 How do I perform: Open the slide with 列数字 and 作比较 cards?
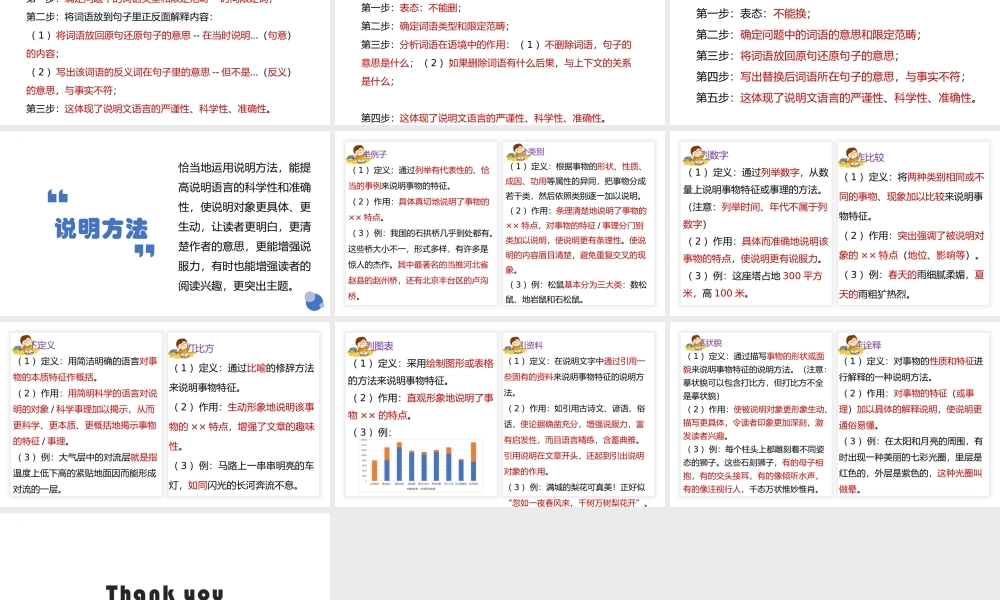pos(835,223)
